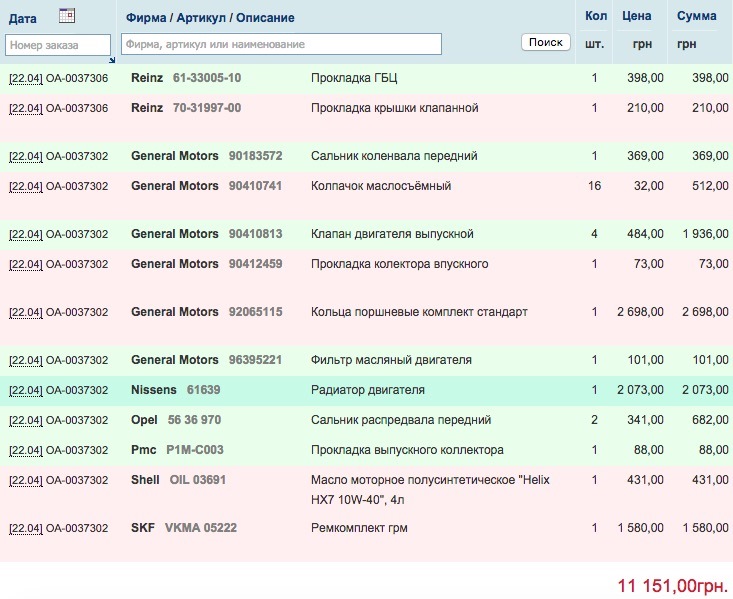Focus the Номер заказа input field
Viewport: 733px width, 599px height.
pos(58,45)
